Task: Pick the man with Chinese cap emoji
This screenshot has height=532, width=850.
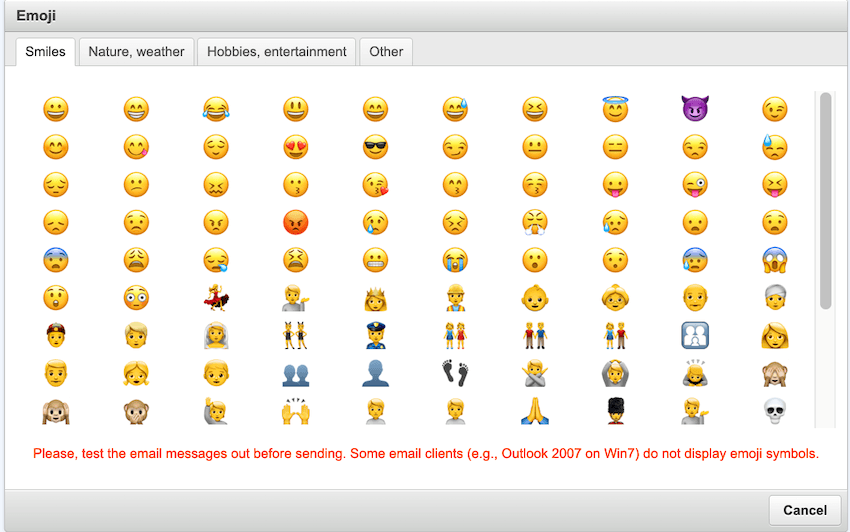Action: pyautogui.click(x=56, y=336)
